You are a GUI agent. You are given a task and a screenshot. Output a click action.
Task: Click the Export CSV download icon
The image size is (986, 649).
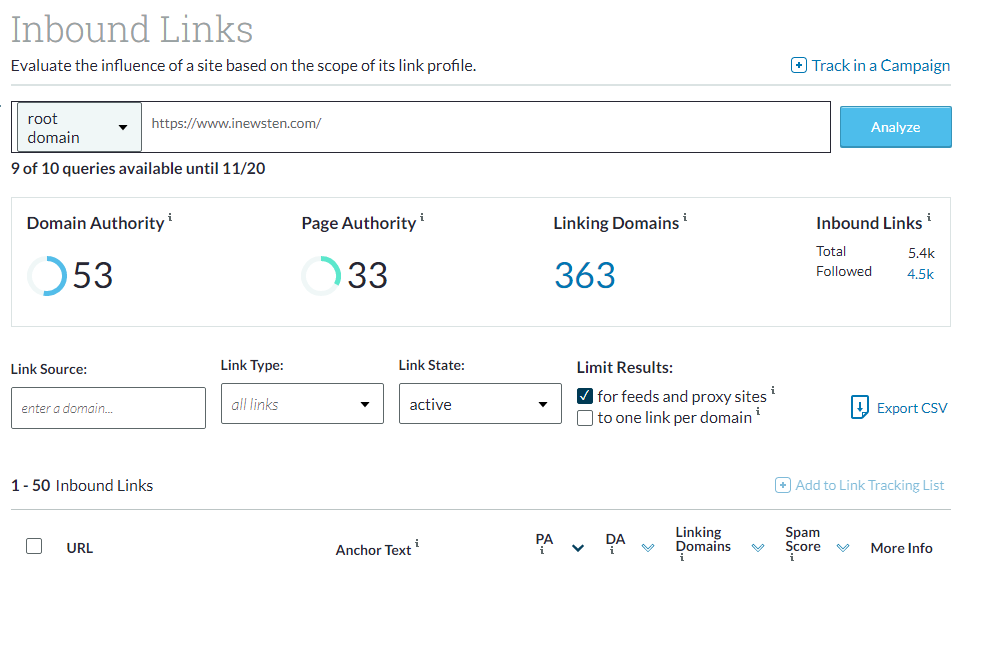[859, 408]
